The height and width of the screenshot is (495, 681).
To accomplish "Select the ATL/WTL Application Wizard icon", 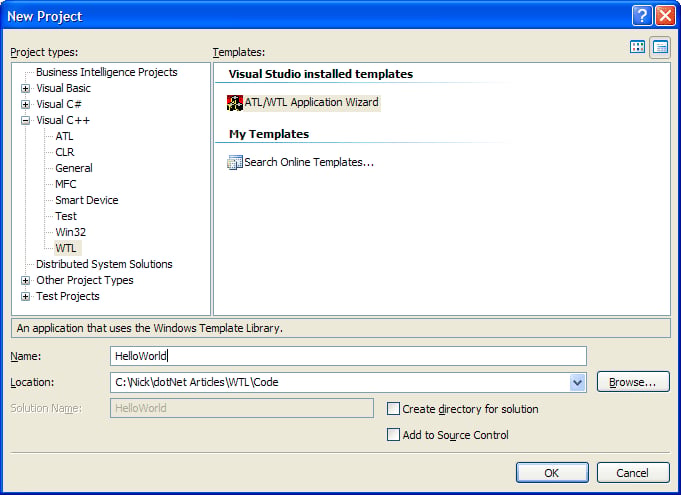I will point(235,103).
